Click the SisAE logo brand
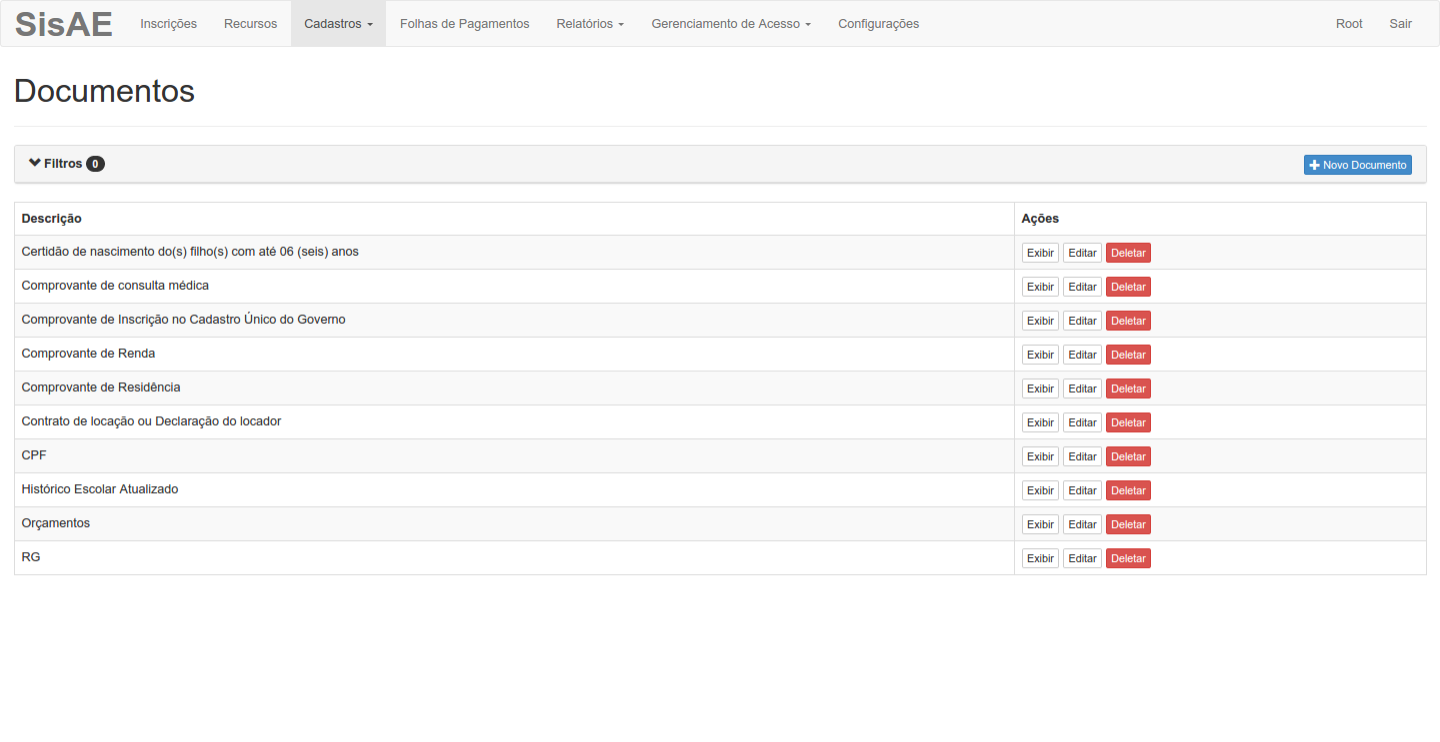 click(x=64, y=24)
